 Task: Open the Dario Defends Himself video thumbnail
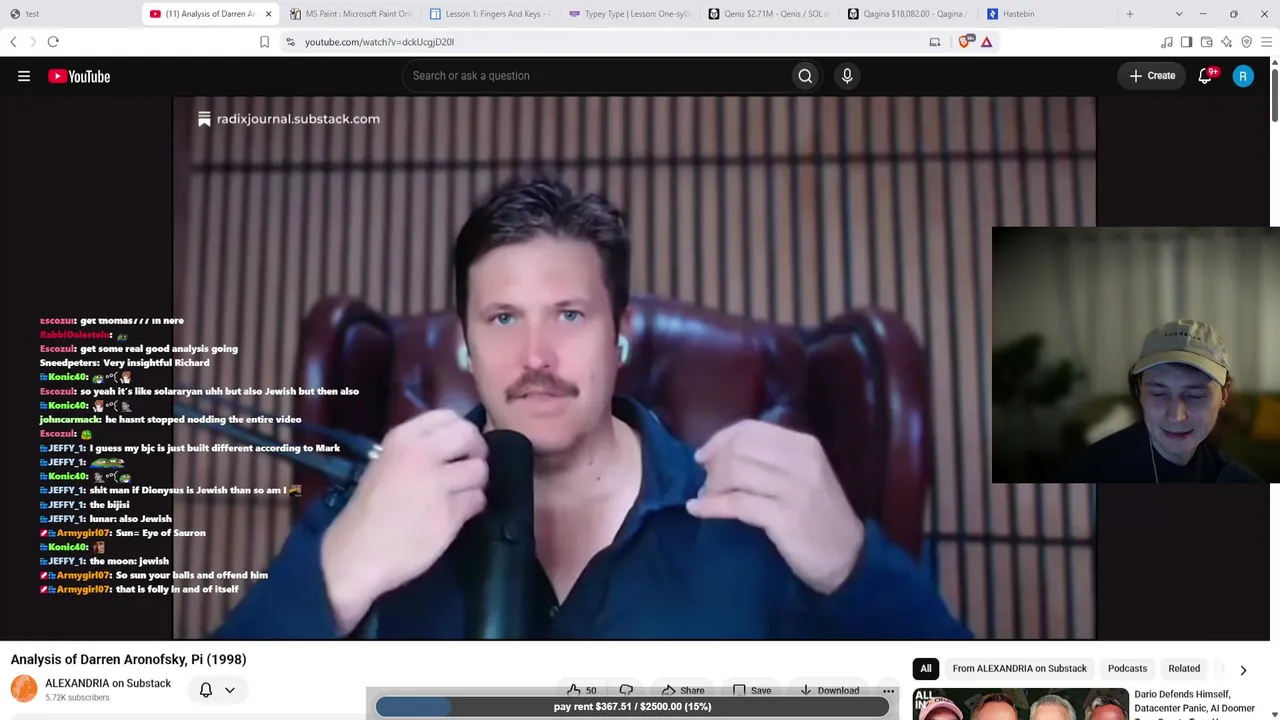point(1020,704)
